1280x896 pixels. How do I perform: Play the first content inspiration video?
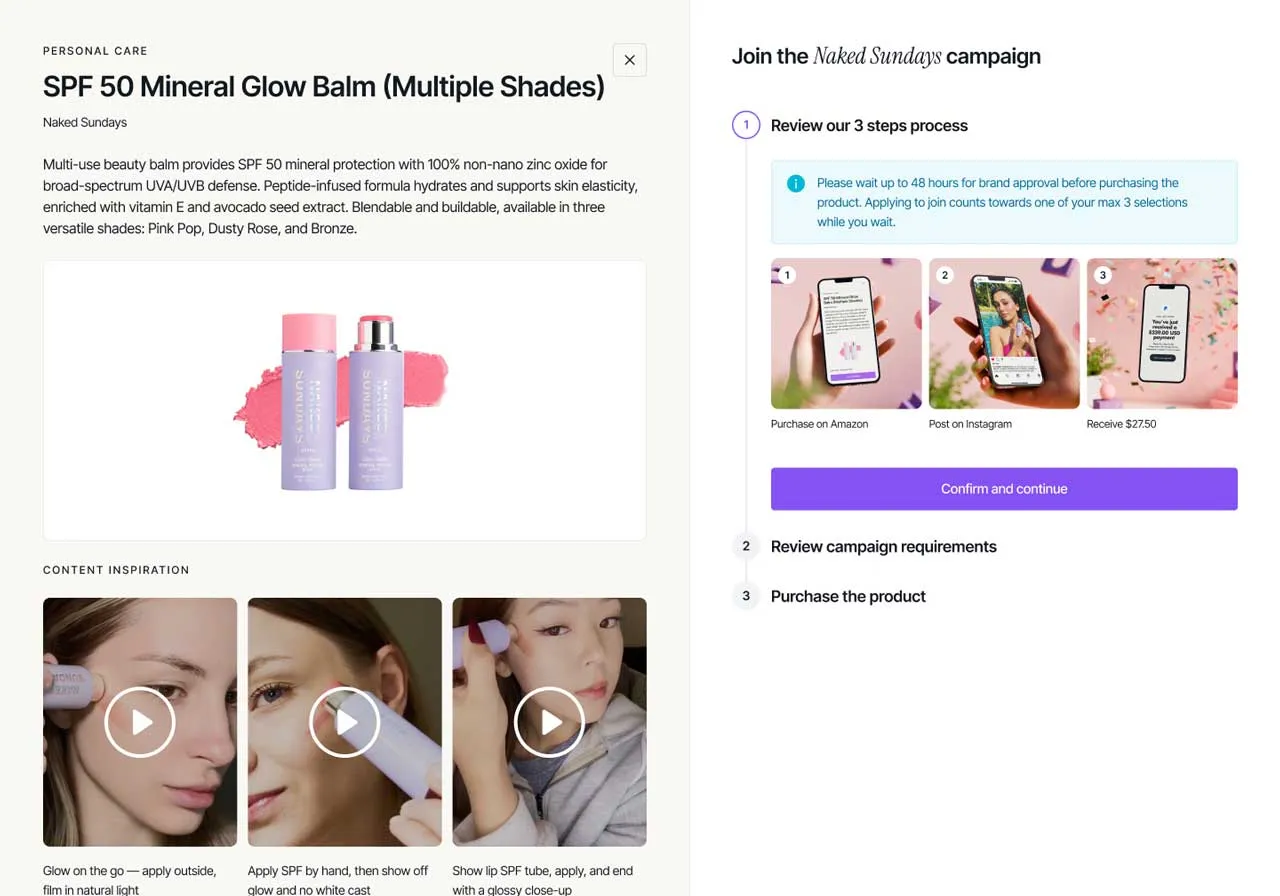140,722
